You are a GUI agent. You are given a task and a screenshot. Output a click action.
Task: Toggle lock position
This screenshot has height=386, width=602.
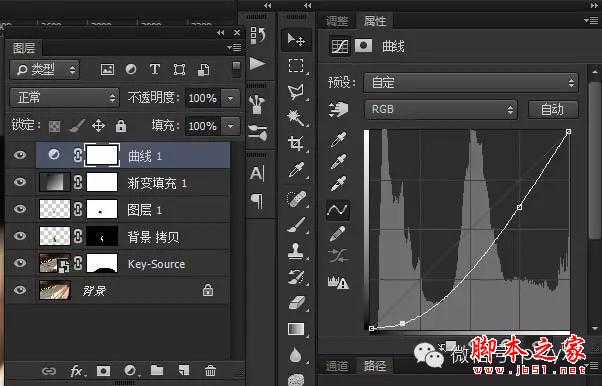(x=99, y=126)
